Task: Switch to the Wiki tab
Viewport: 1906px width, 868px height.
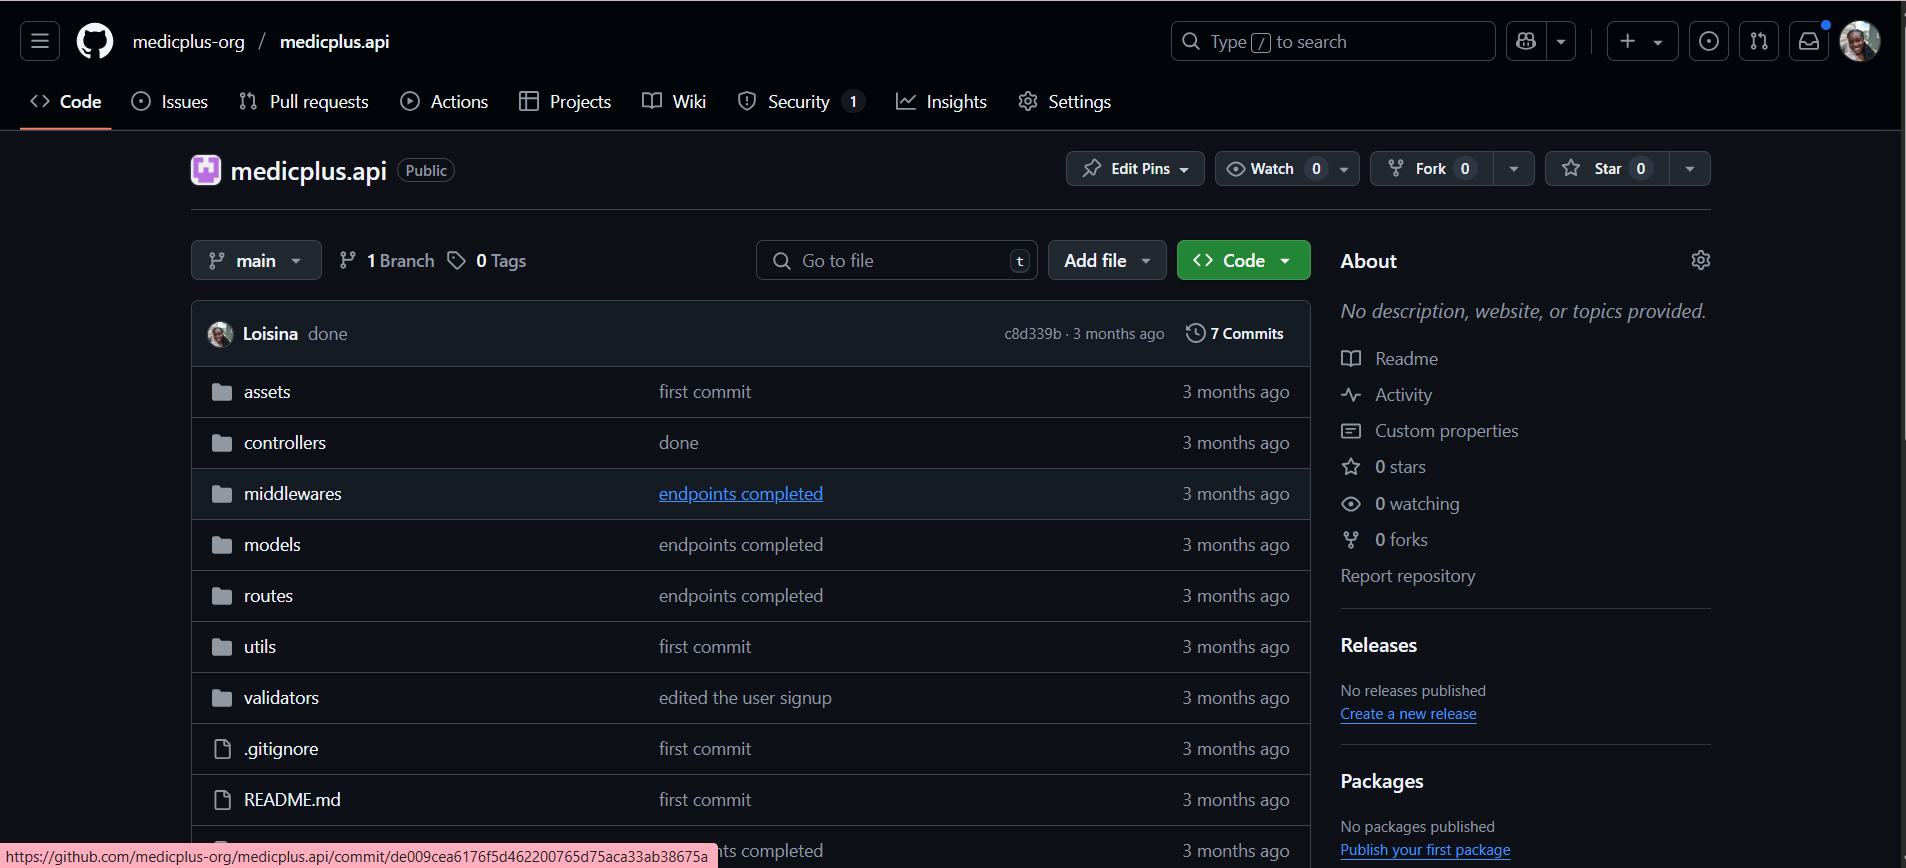Action: point(674,101)
